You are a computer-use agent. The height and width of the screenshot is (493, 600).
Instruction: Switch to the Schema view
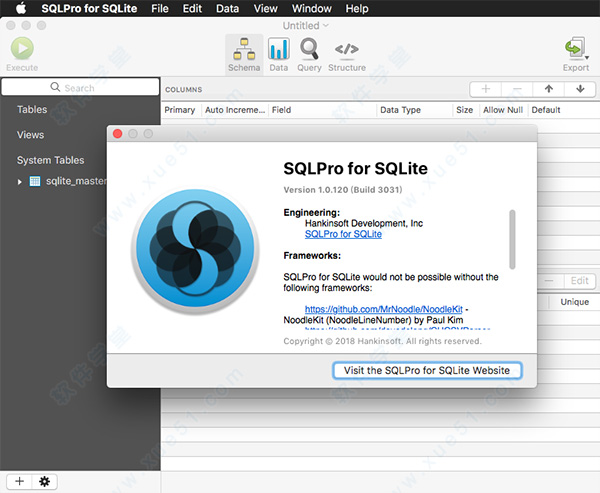coord(244,55)
